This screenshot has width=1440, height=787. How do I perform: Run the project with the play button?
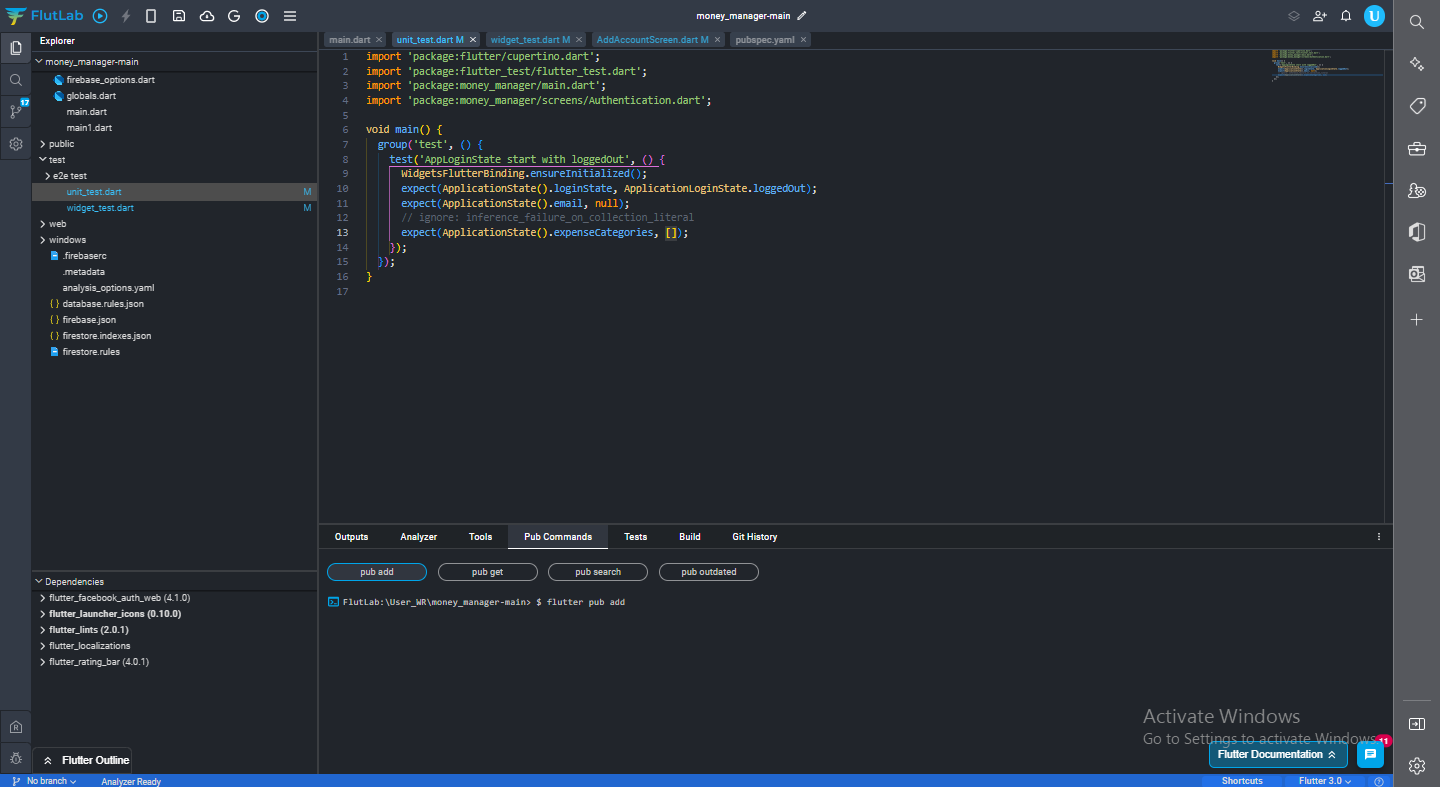coord(100,16)
